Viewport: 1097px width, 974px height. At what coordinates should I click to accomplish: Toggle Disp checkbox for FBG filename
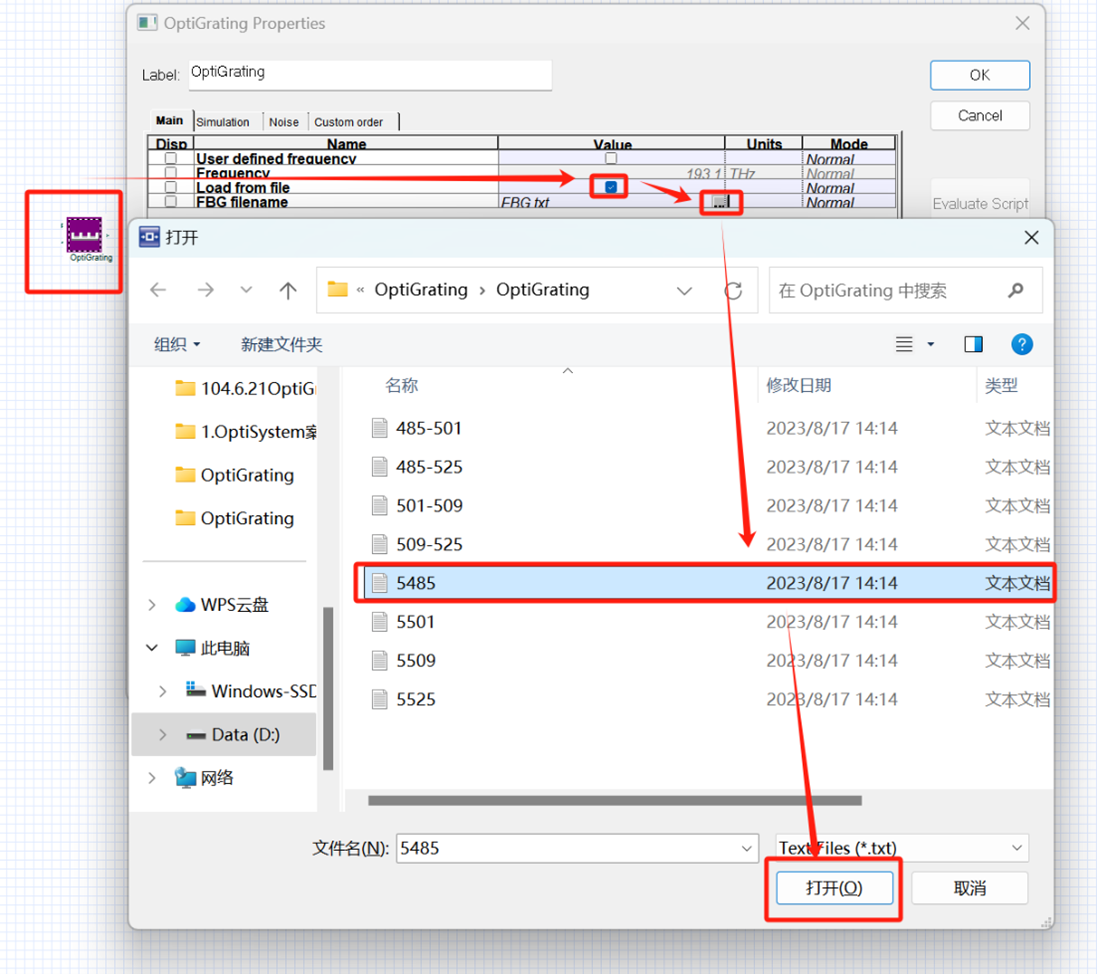(171, 202)
